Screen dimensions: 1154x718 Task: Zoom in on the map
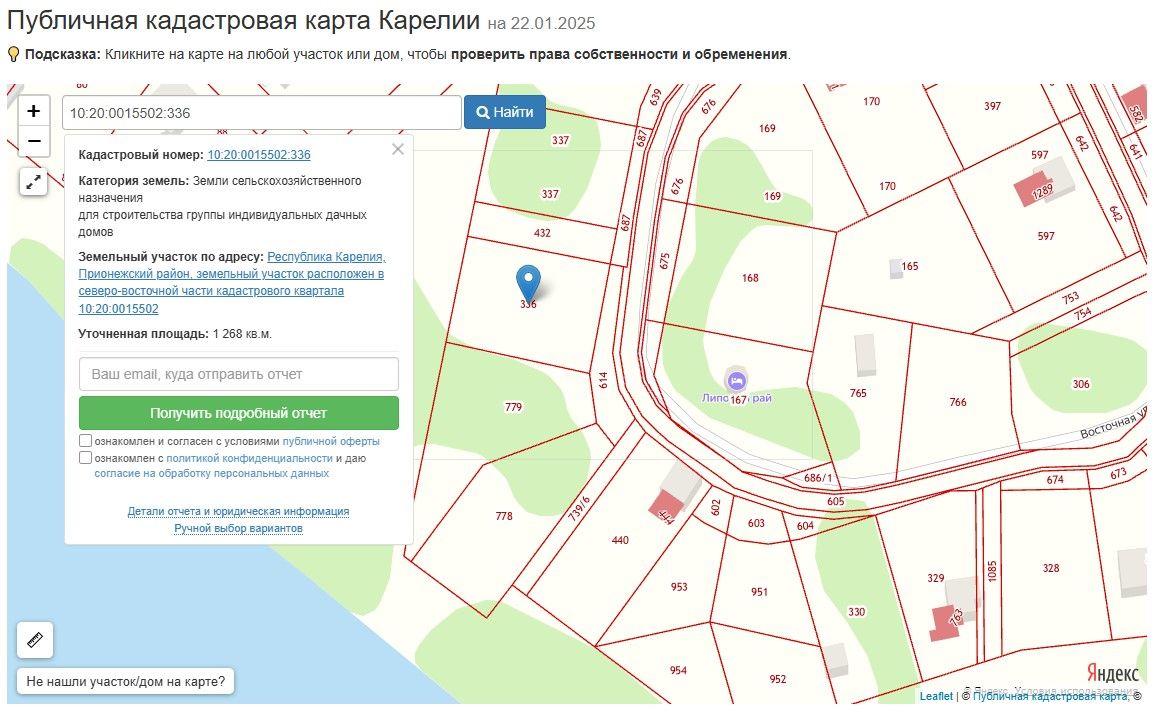pos(34,111)
